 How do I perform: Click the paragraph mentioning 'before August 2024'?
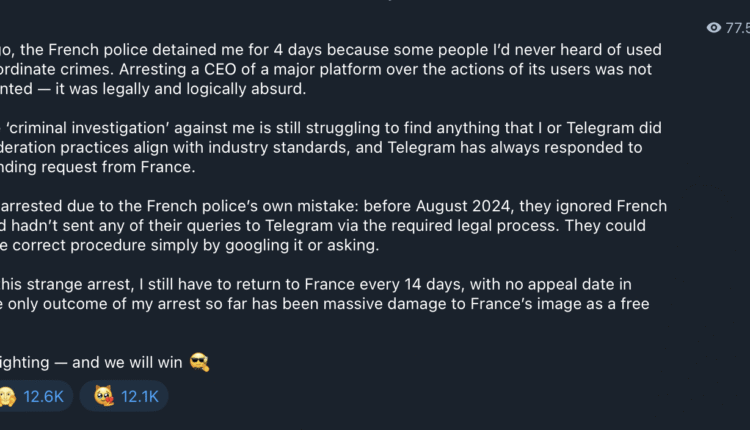(x=330, y=225)
